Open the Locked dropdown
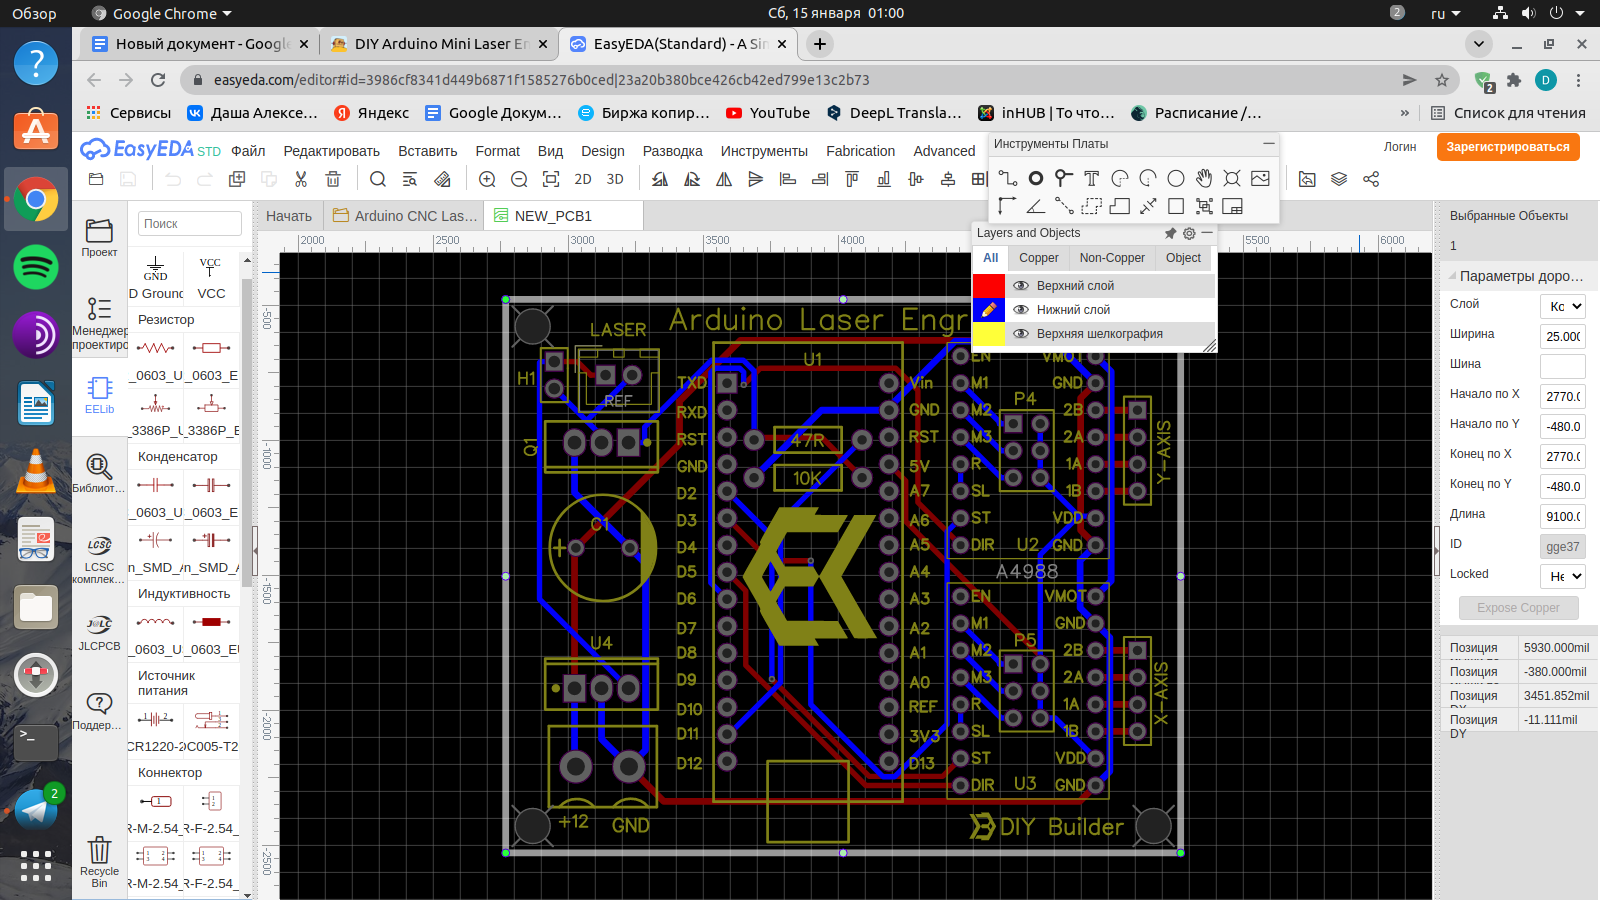The height and width of the screenshot is (900, 1600). pos(1563,576)
